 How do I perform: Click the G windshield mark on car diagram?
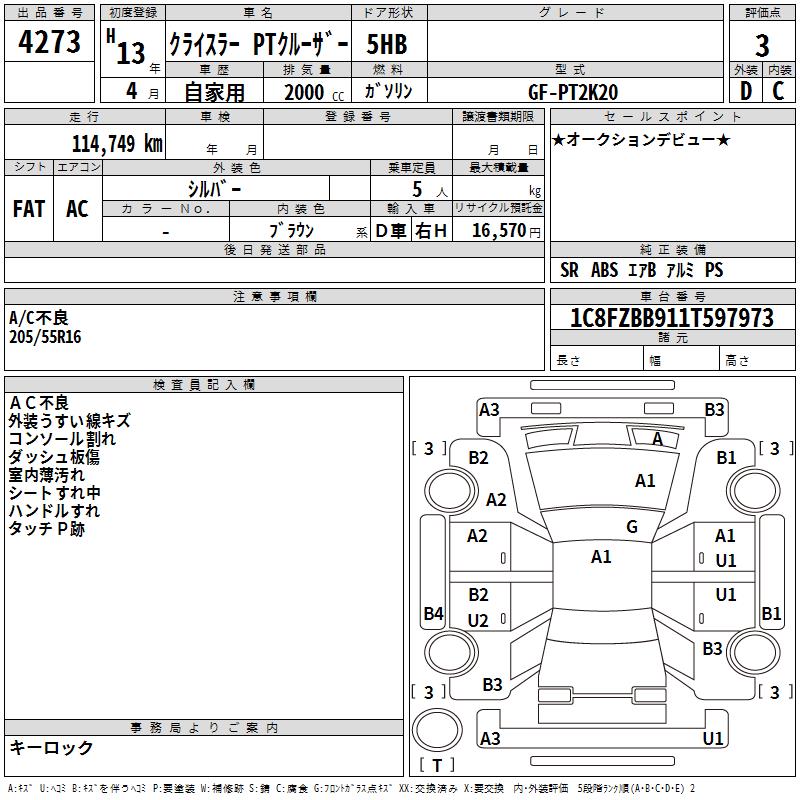pos(632,526)
